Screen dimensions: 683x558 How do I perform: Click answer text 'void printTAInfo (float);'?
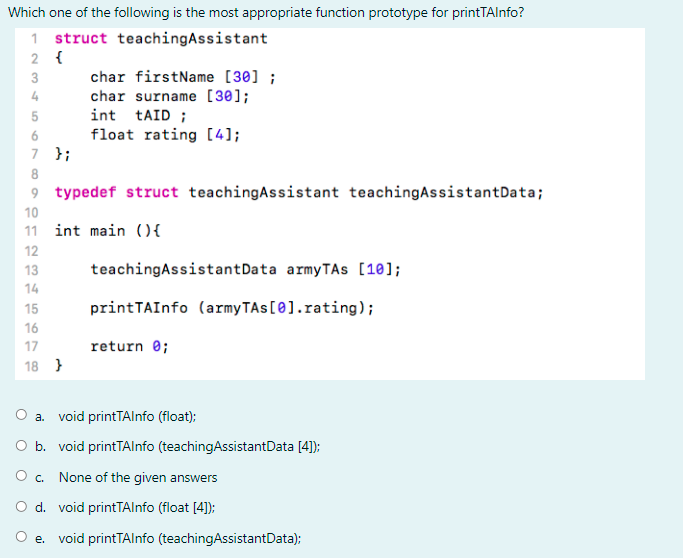pyautogui.click(x=127, y=416)
